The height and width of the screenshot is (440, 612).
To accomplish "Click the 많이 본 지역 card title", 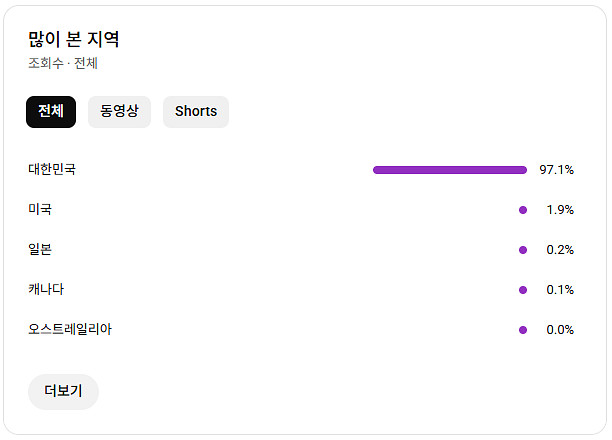I will [74, 40].
